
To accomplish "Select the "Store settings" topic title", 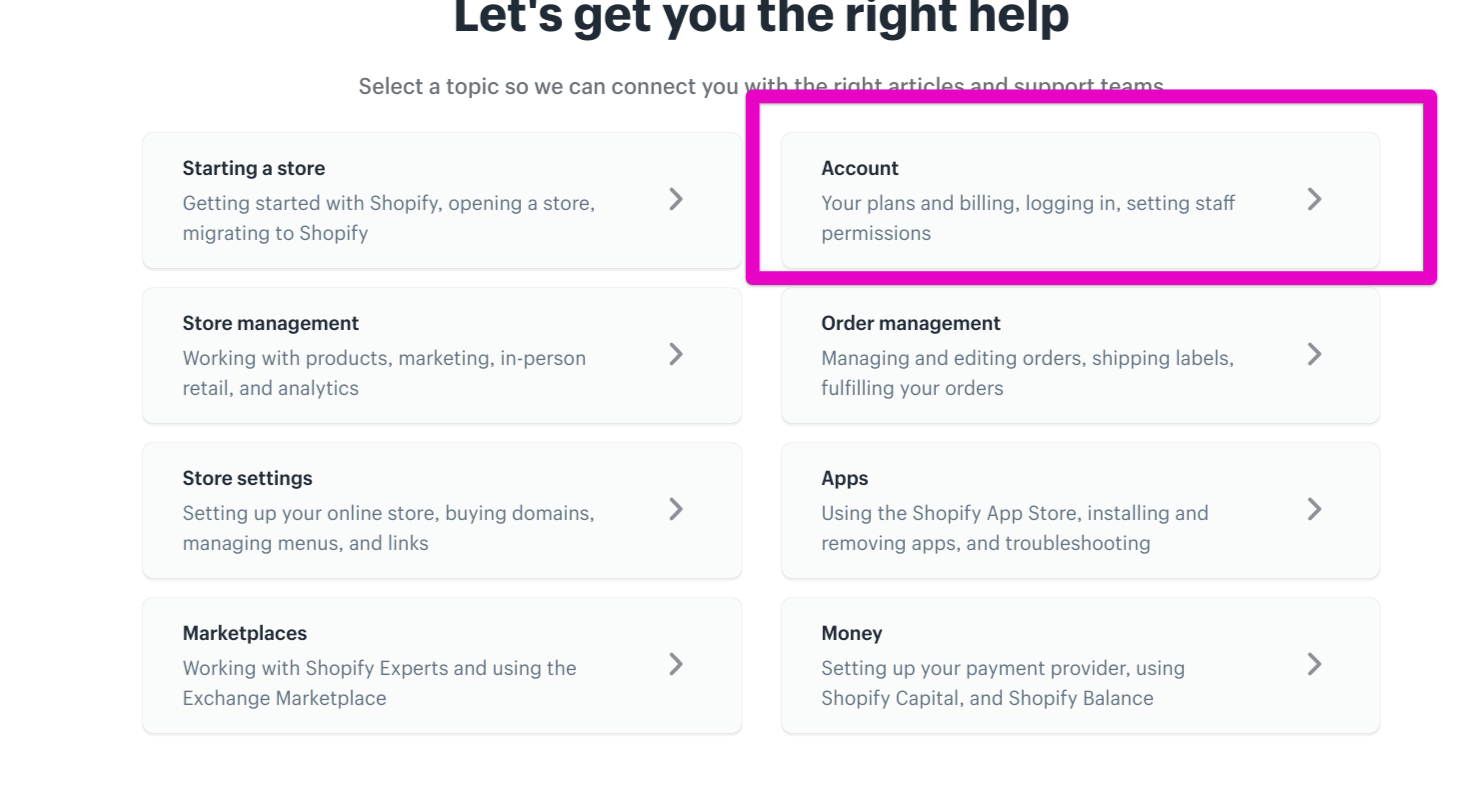I will click(x=247, y=478).
